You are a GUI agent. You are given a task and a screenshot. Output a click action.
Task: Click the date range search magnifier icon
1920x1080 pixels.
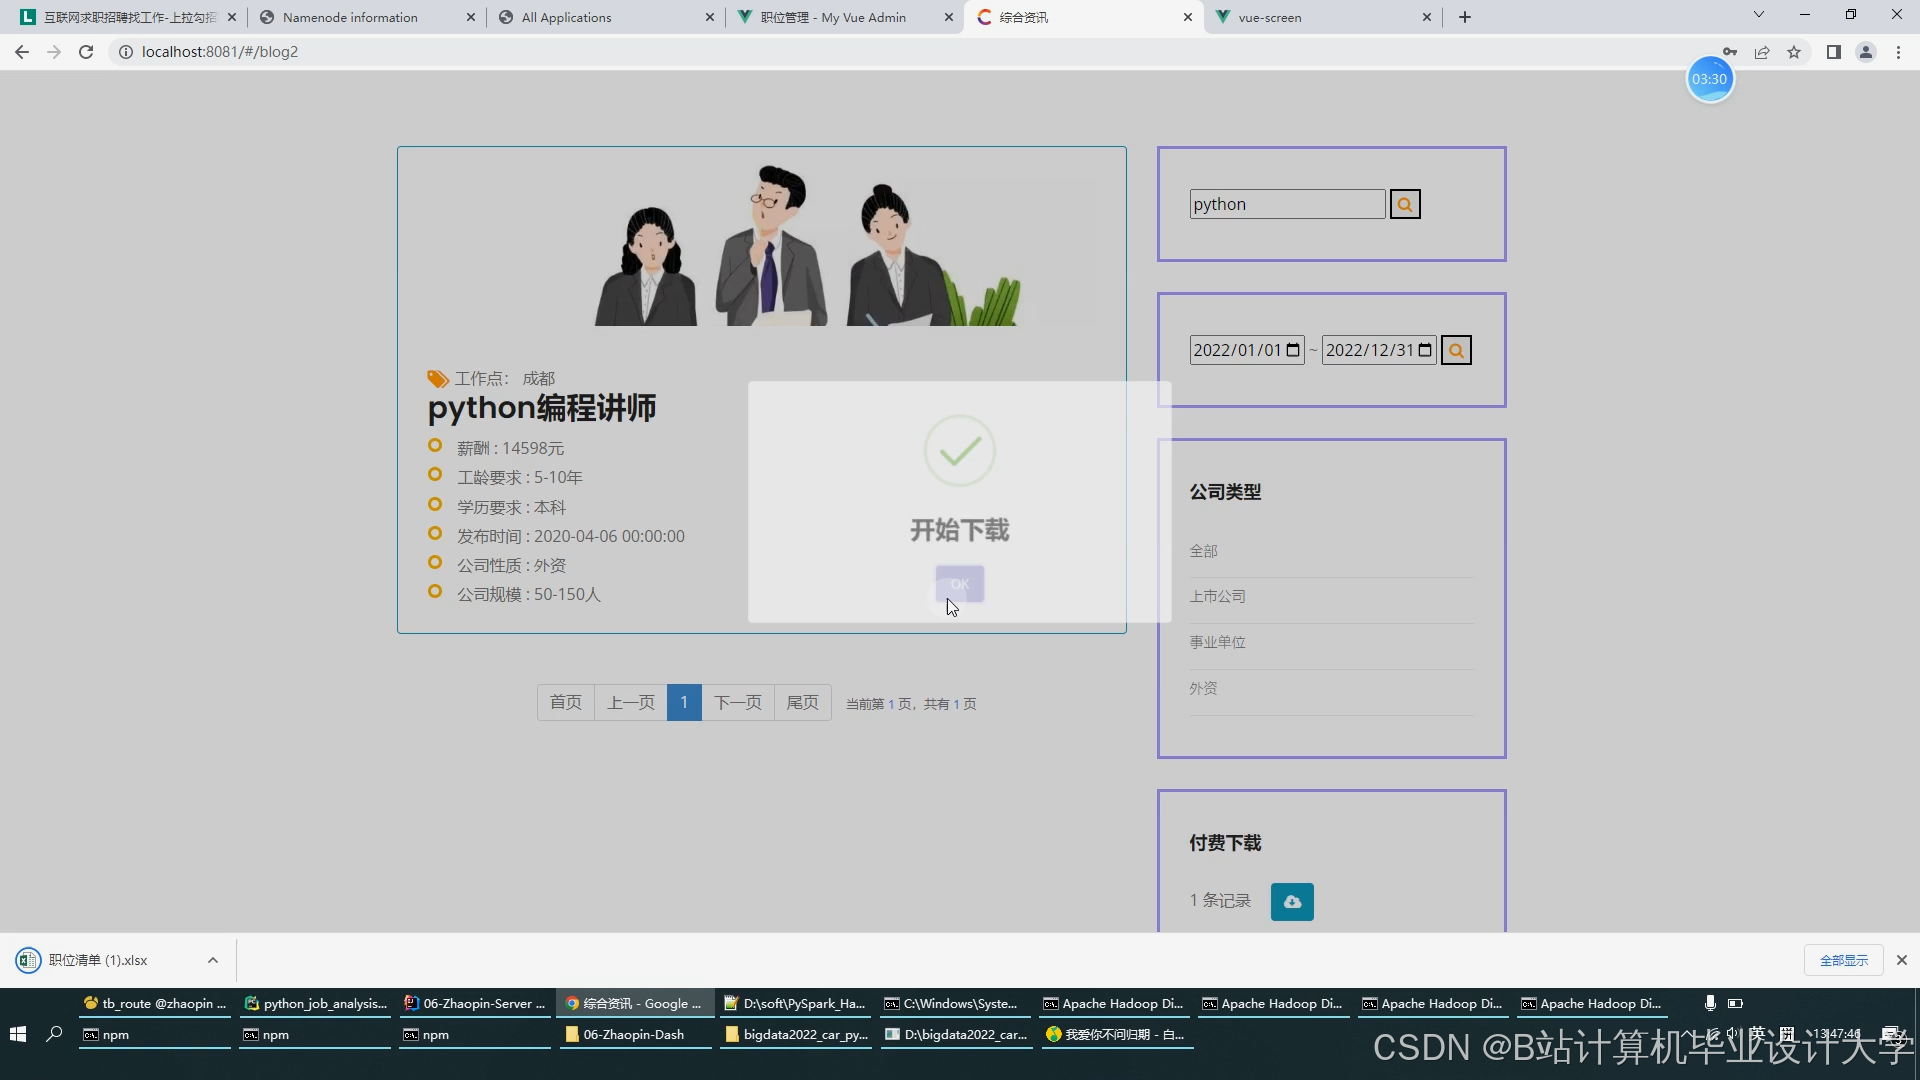click(1456, 350)
